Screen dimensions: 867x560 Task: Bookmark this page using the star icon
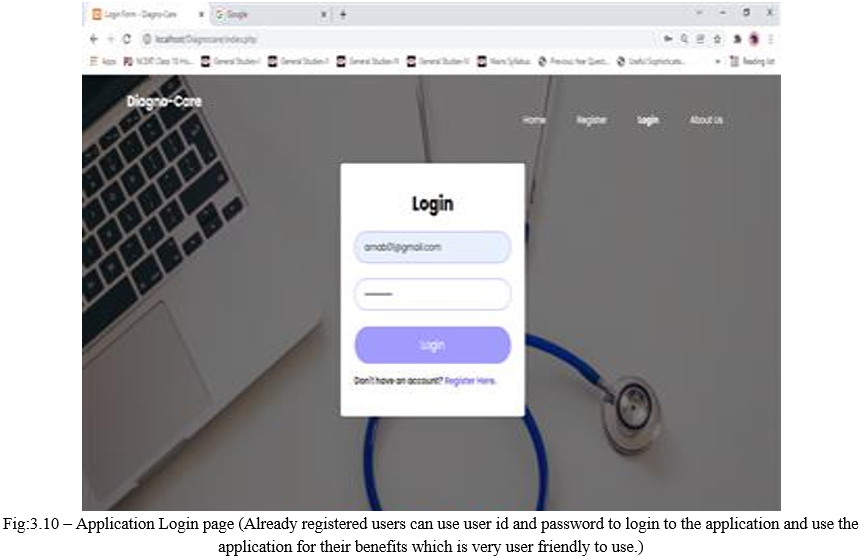pos(717,39)
